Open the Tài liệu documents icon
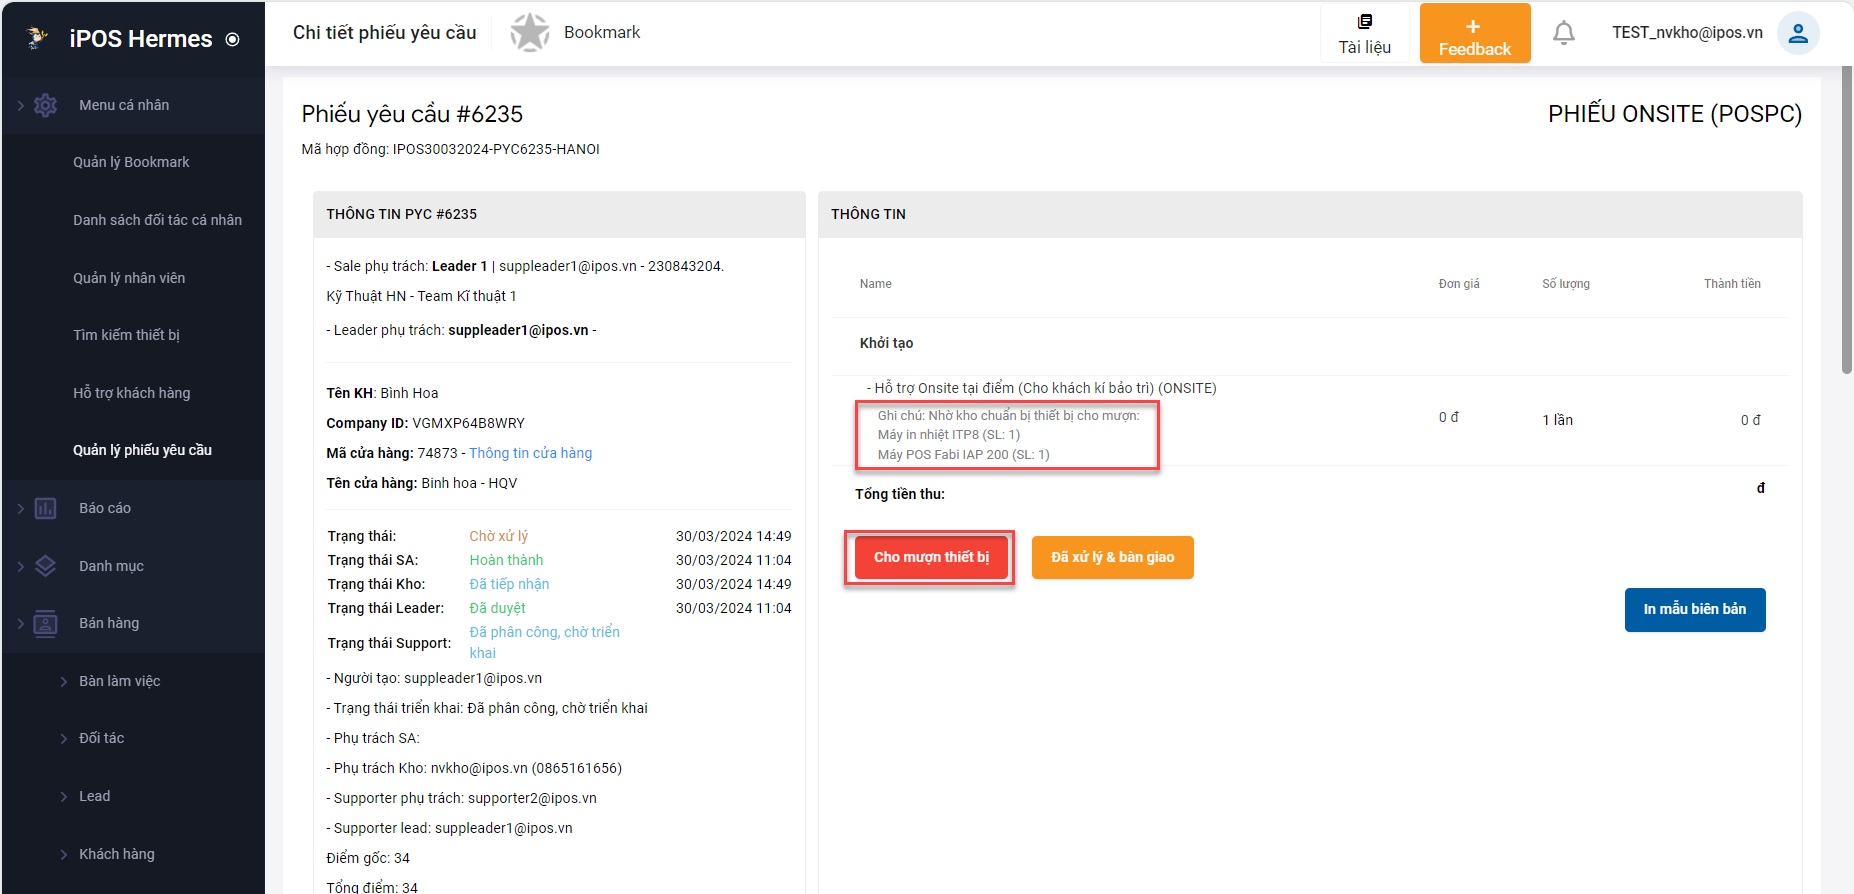1854x894 pixels. point(1364,22)
